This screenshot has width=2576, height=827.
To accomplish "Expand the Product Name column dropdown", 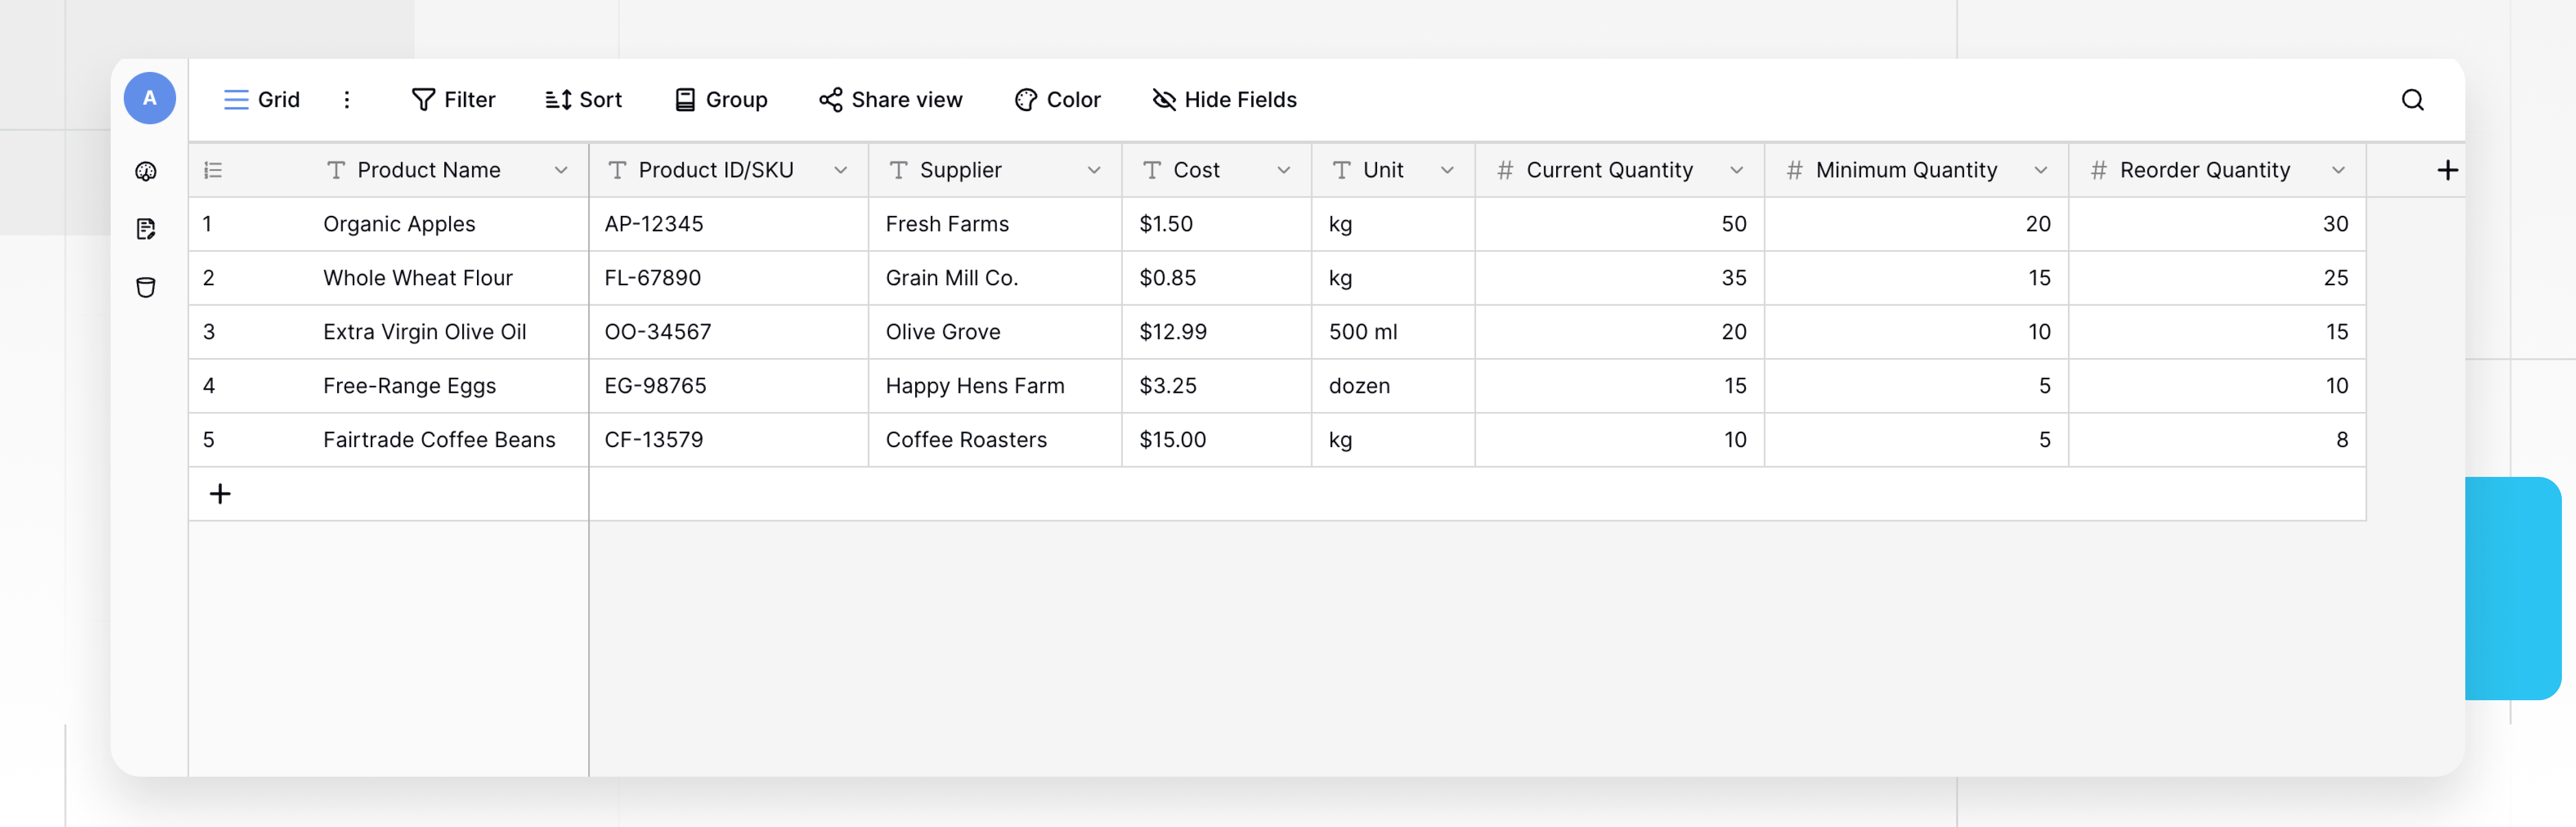I will (561, 170).
